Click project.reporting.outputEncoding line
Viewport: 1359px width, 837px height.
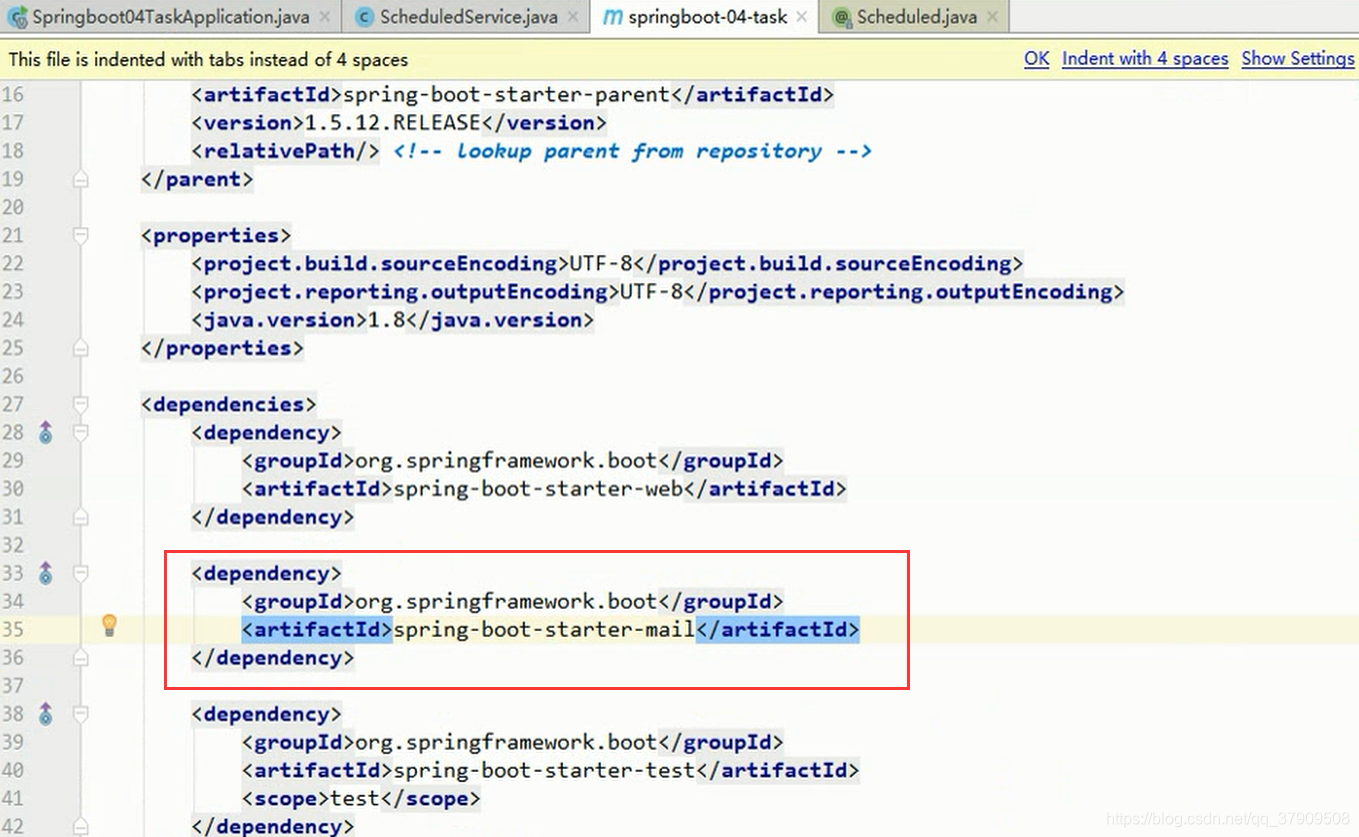coord(658,292)
